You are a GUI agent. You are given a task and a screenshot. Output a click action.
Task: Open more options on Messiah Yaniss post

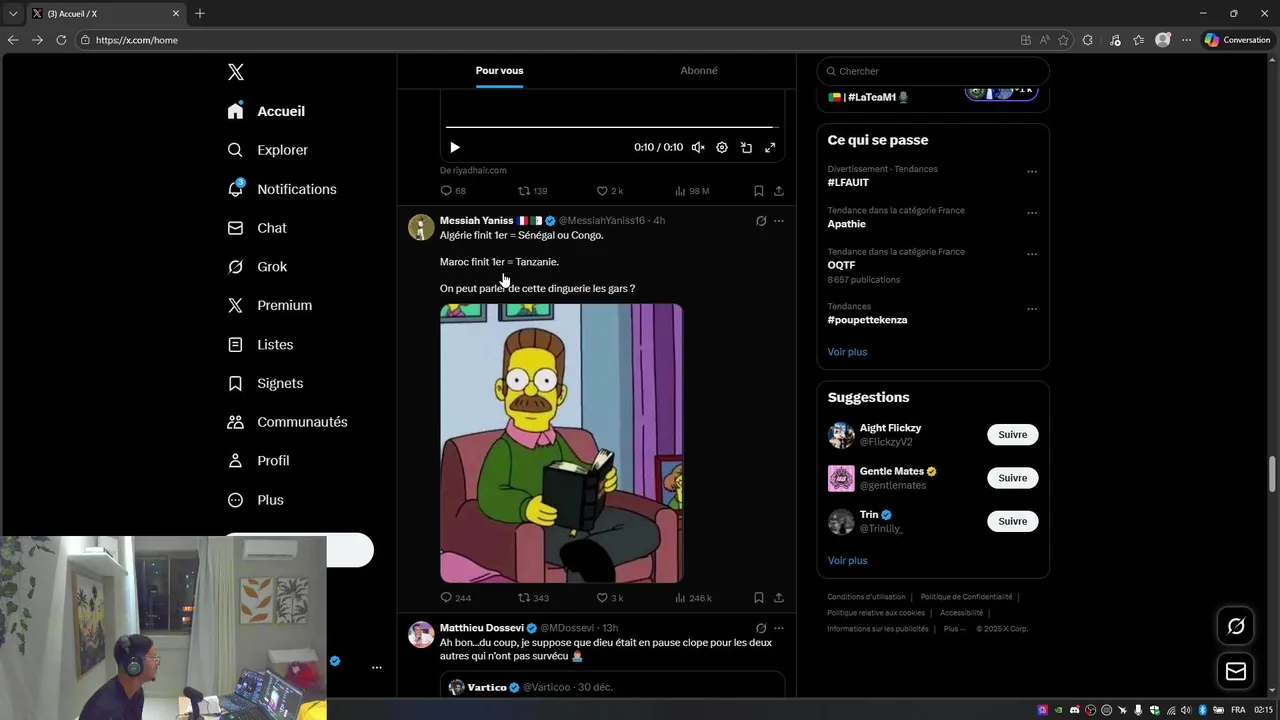tap(779, 221)
